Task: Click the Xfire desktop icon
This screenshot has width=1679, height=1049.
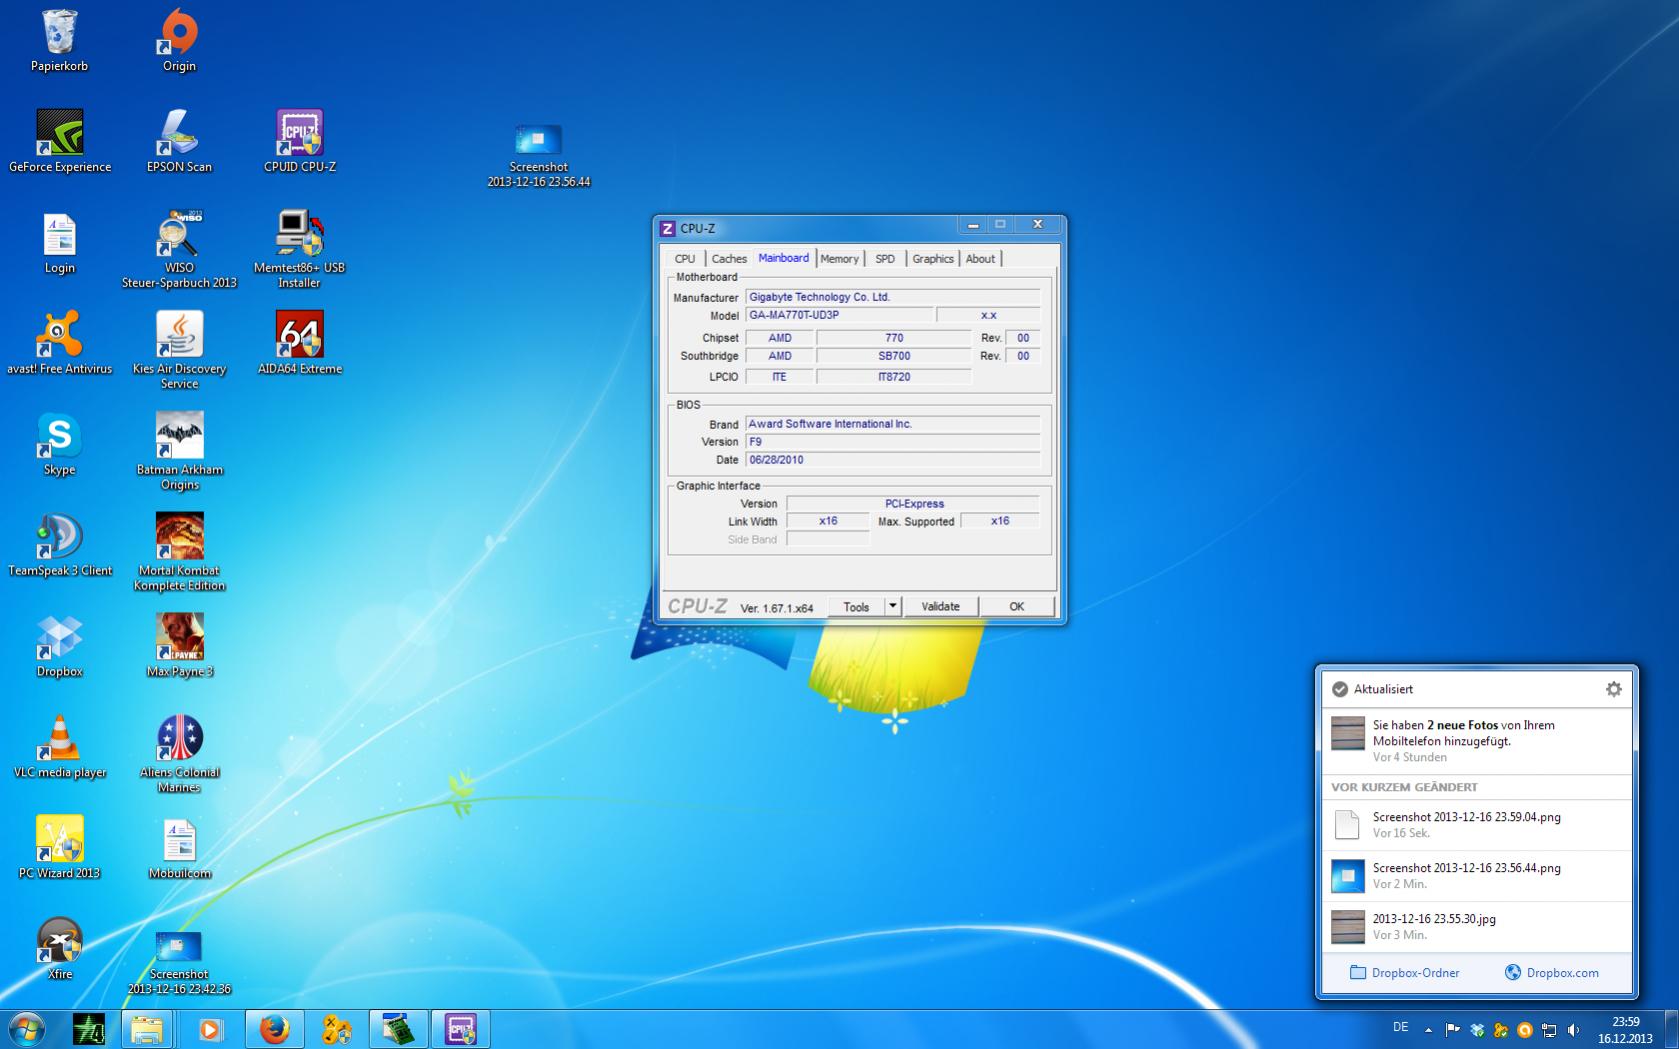Action: pos(59,949)
